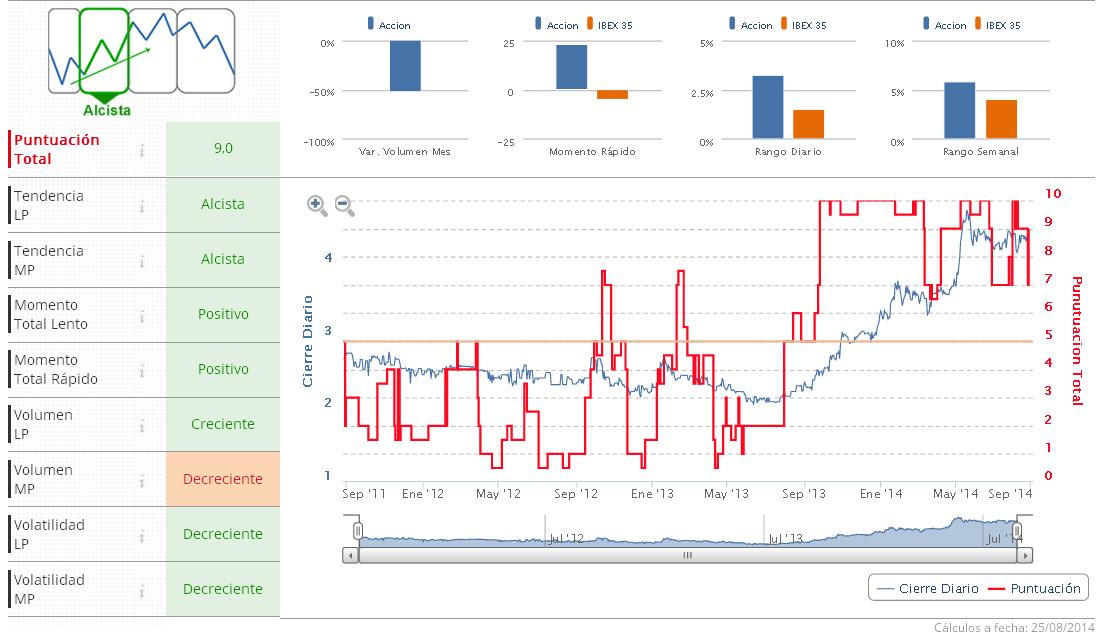Toggle Cierre Diario series in legend
The height and width of the screenshot is (642, 1109).
pos(927,588)
